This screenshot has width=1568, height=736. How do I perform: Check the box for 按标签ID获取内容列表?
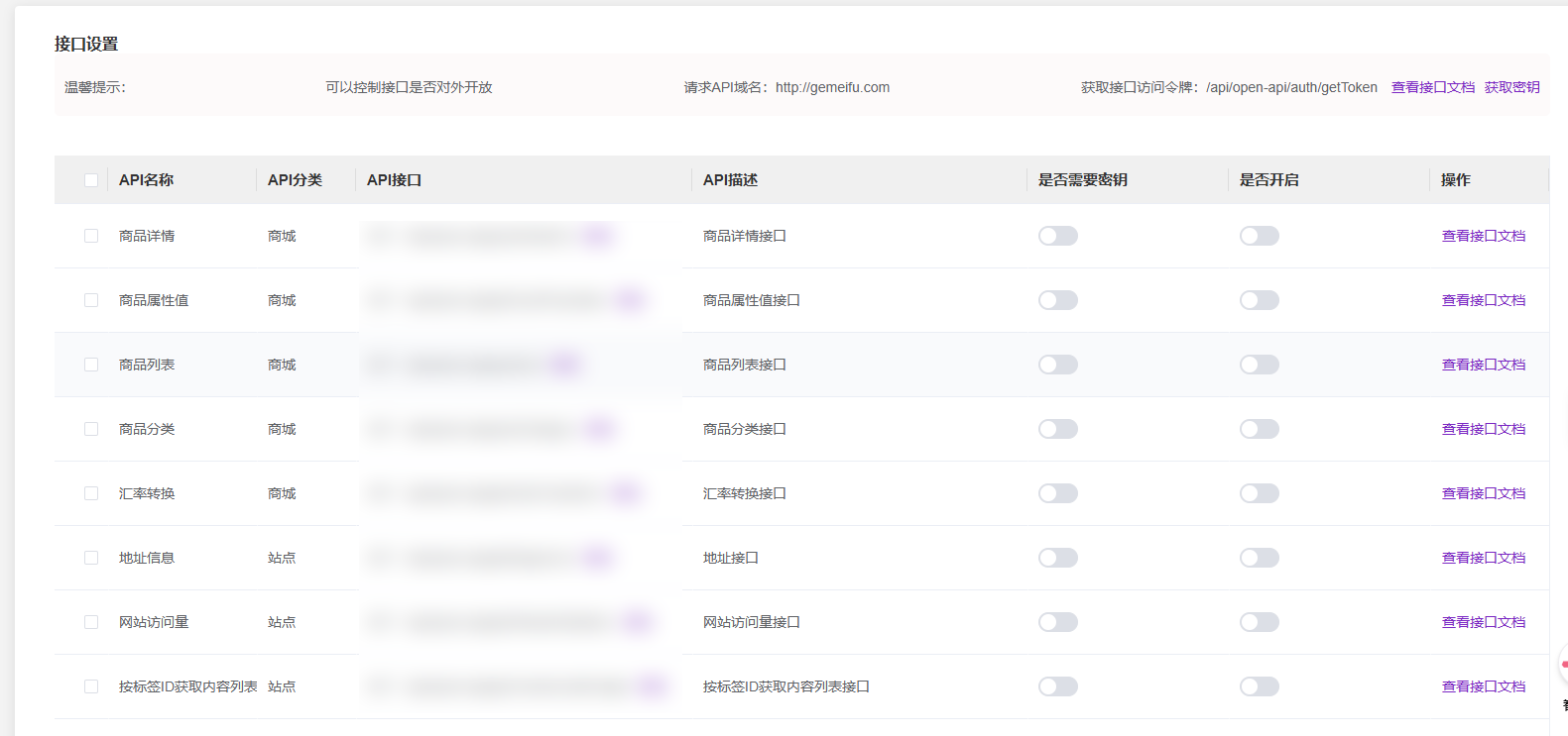tap(91, 686)
